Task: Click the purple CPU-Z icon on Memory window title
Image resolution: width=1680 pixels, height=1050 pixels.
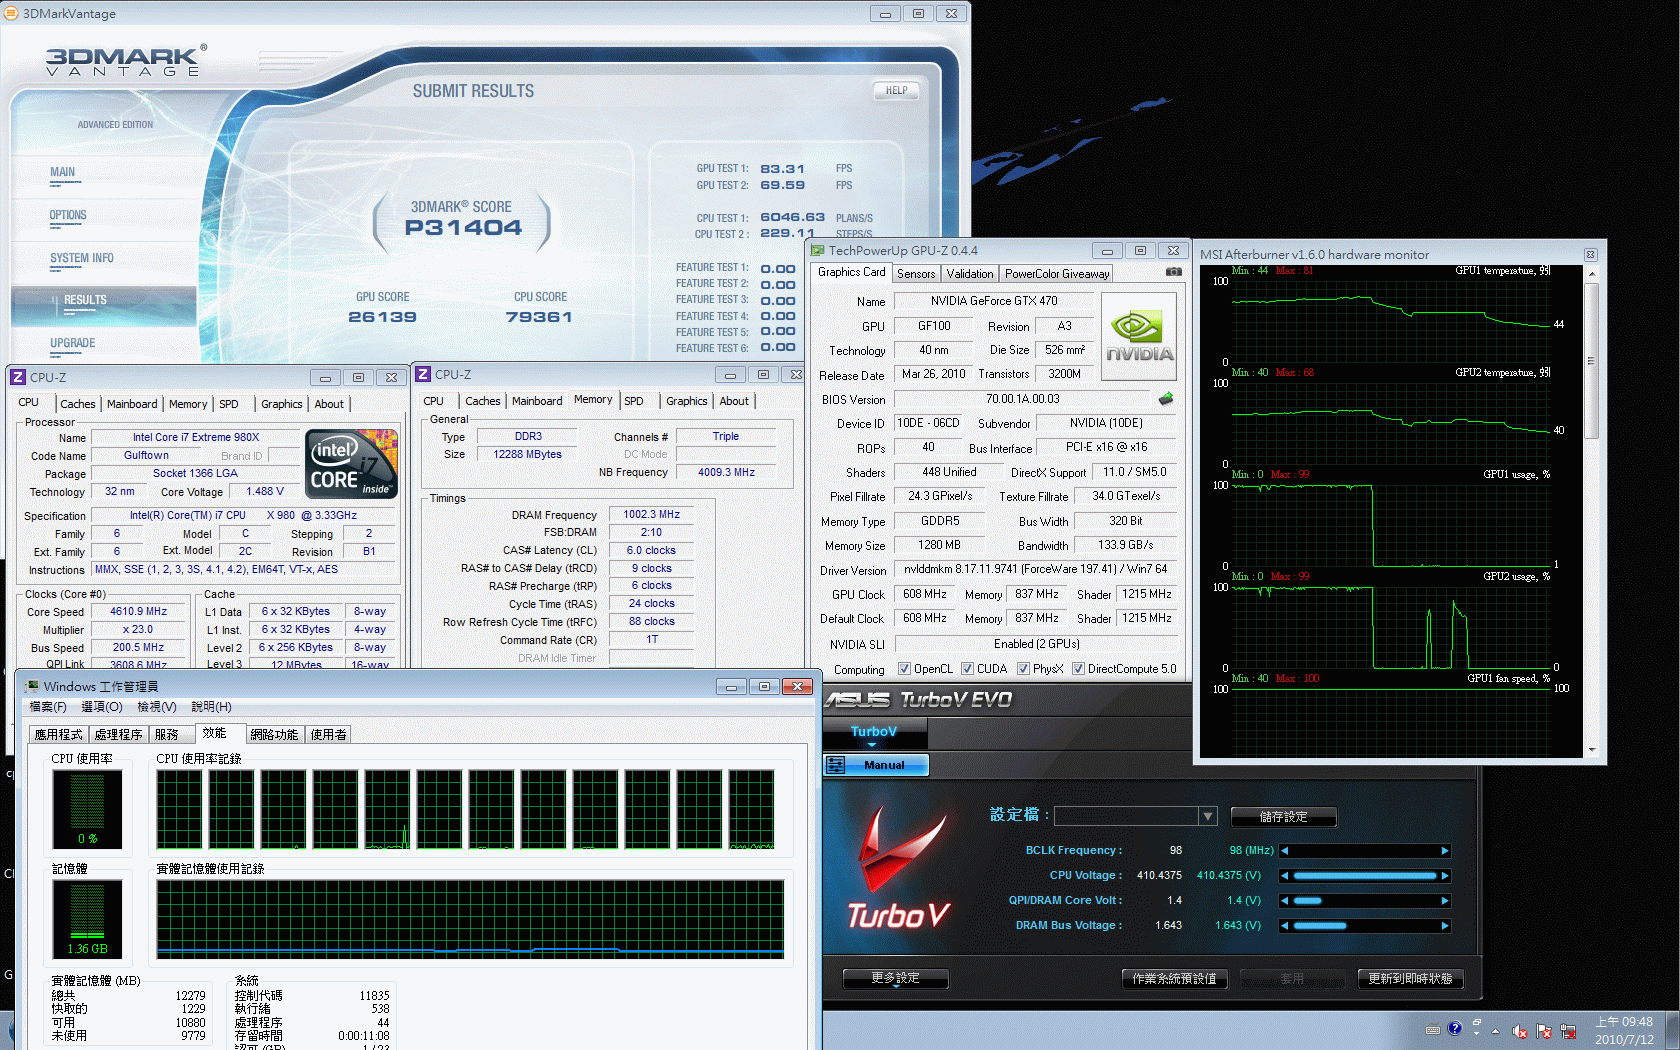Action: pyautogui.click(x=423, y=374)
